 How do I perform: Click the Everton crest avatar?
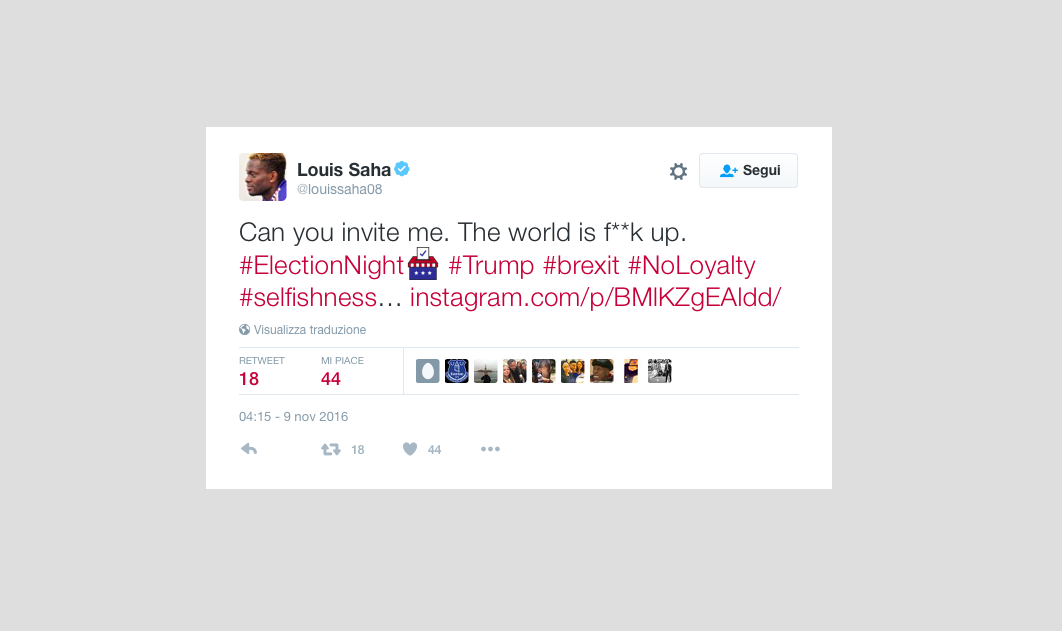(x=456, y=371)
